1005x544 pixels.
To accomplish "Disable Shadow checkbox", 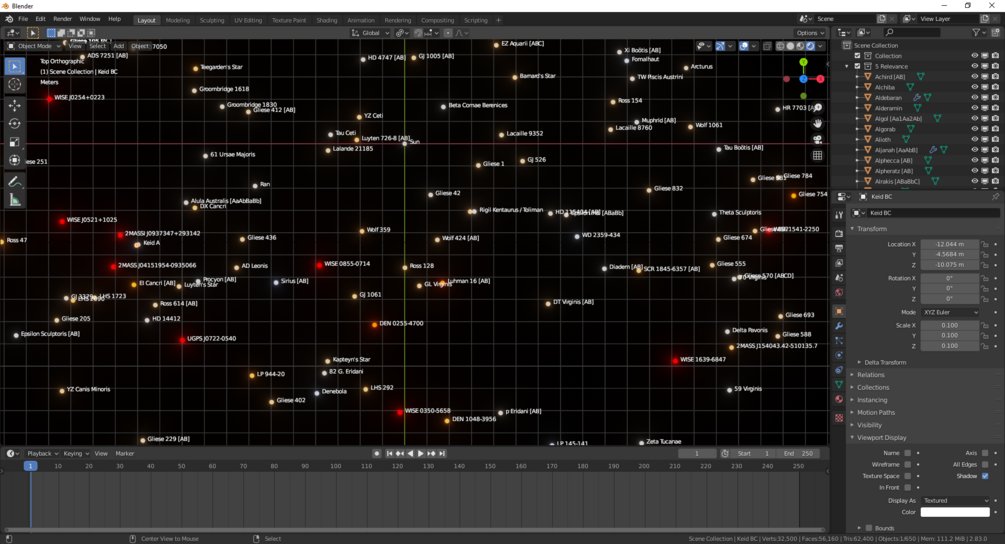I will [985, 476].
